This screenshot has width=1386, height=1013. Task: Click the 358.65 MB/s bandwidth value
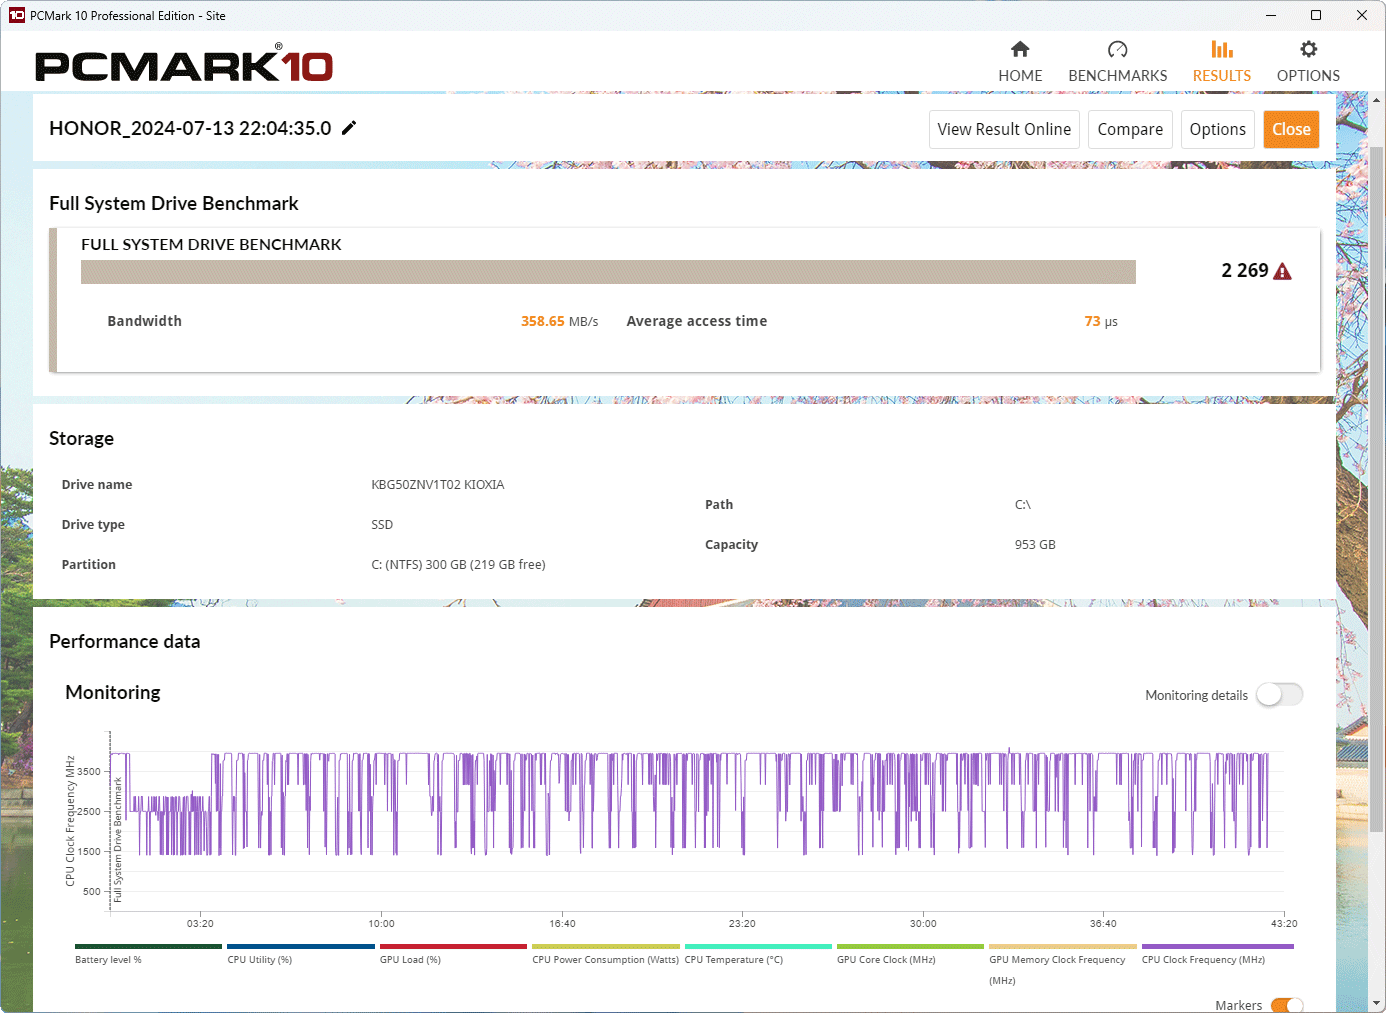(x=559, y=321)
